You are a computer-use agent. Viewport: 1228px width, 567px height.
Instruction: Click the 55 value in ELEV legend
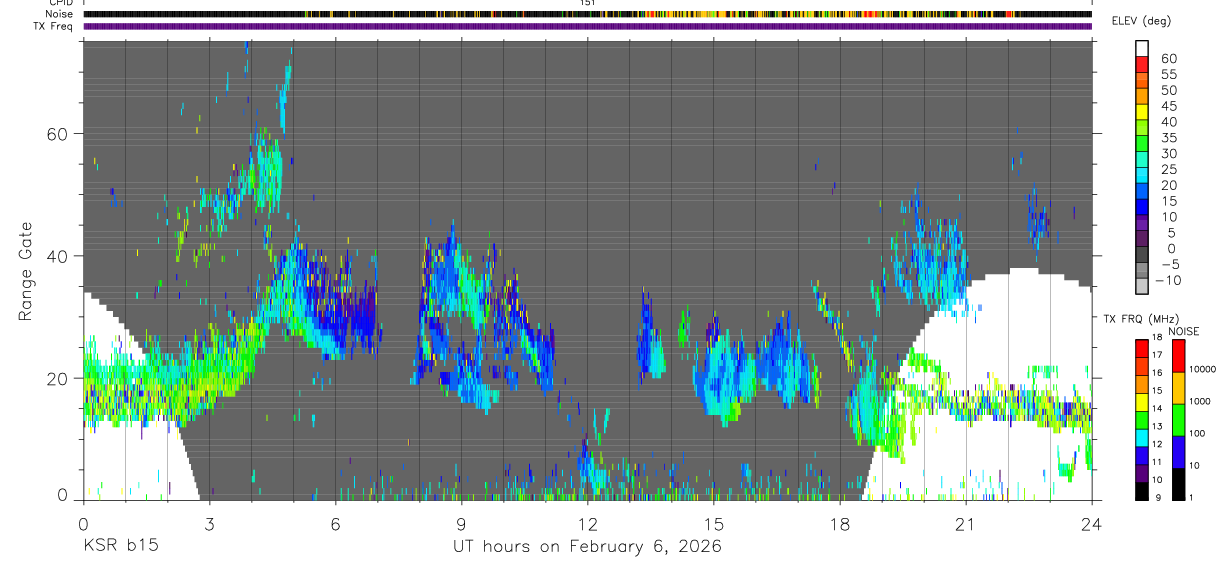pyautogui.click(x=1167, y=74)
